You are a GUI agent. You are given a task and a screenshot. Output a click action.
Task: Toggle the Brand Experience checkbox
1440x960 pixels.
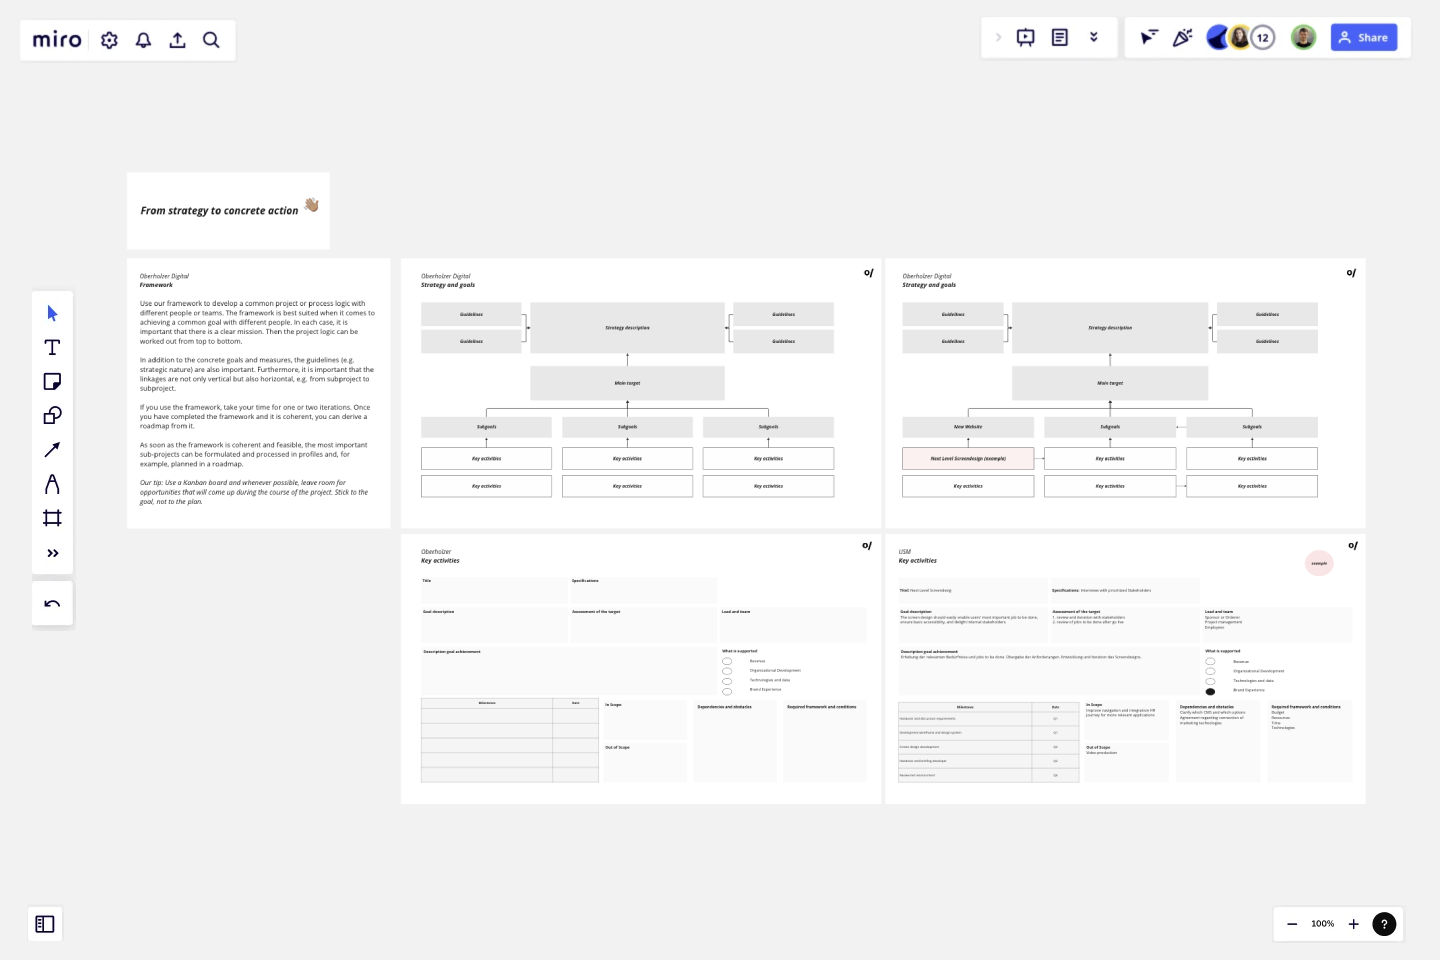[726, 690]
